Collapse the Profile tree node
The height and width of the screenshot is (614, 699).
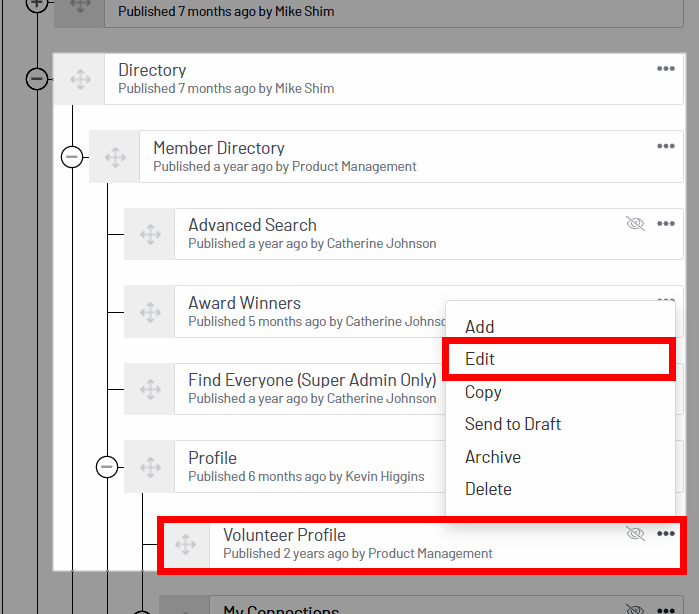pyautogui.click(x=107, y=467)
